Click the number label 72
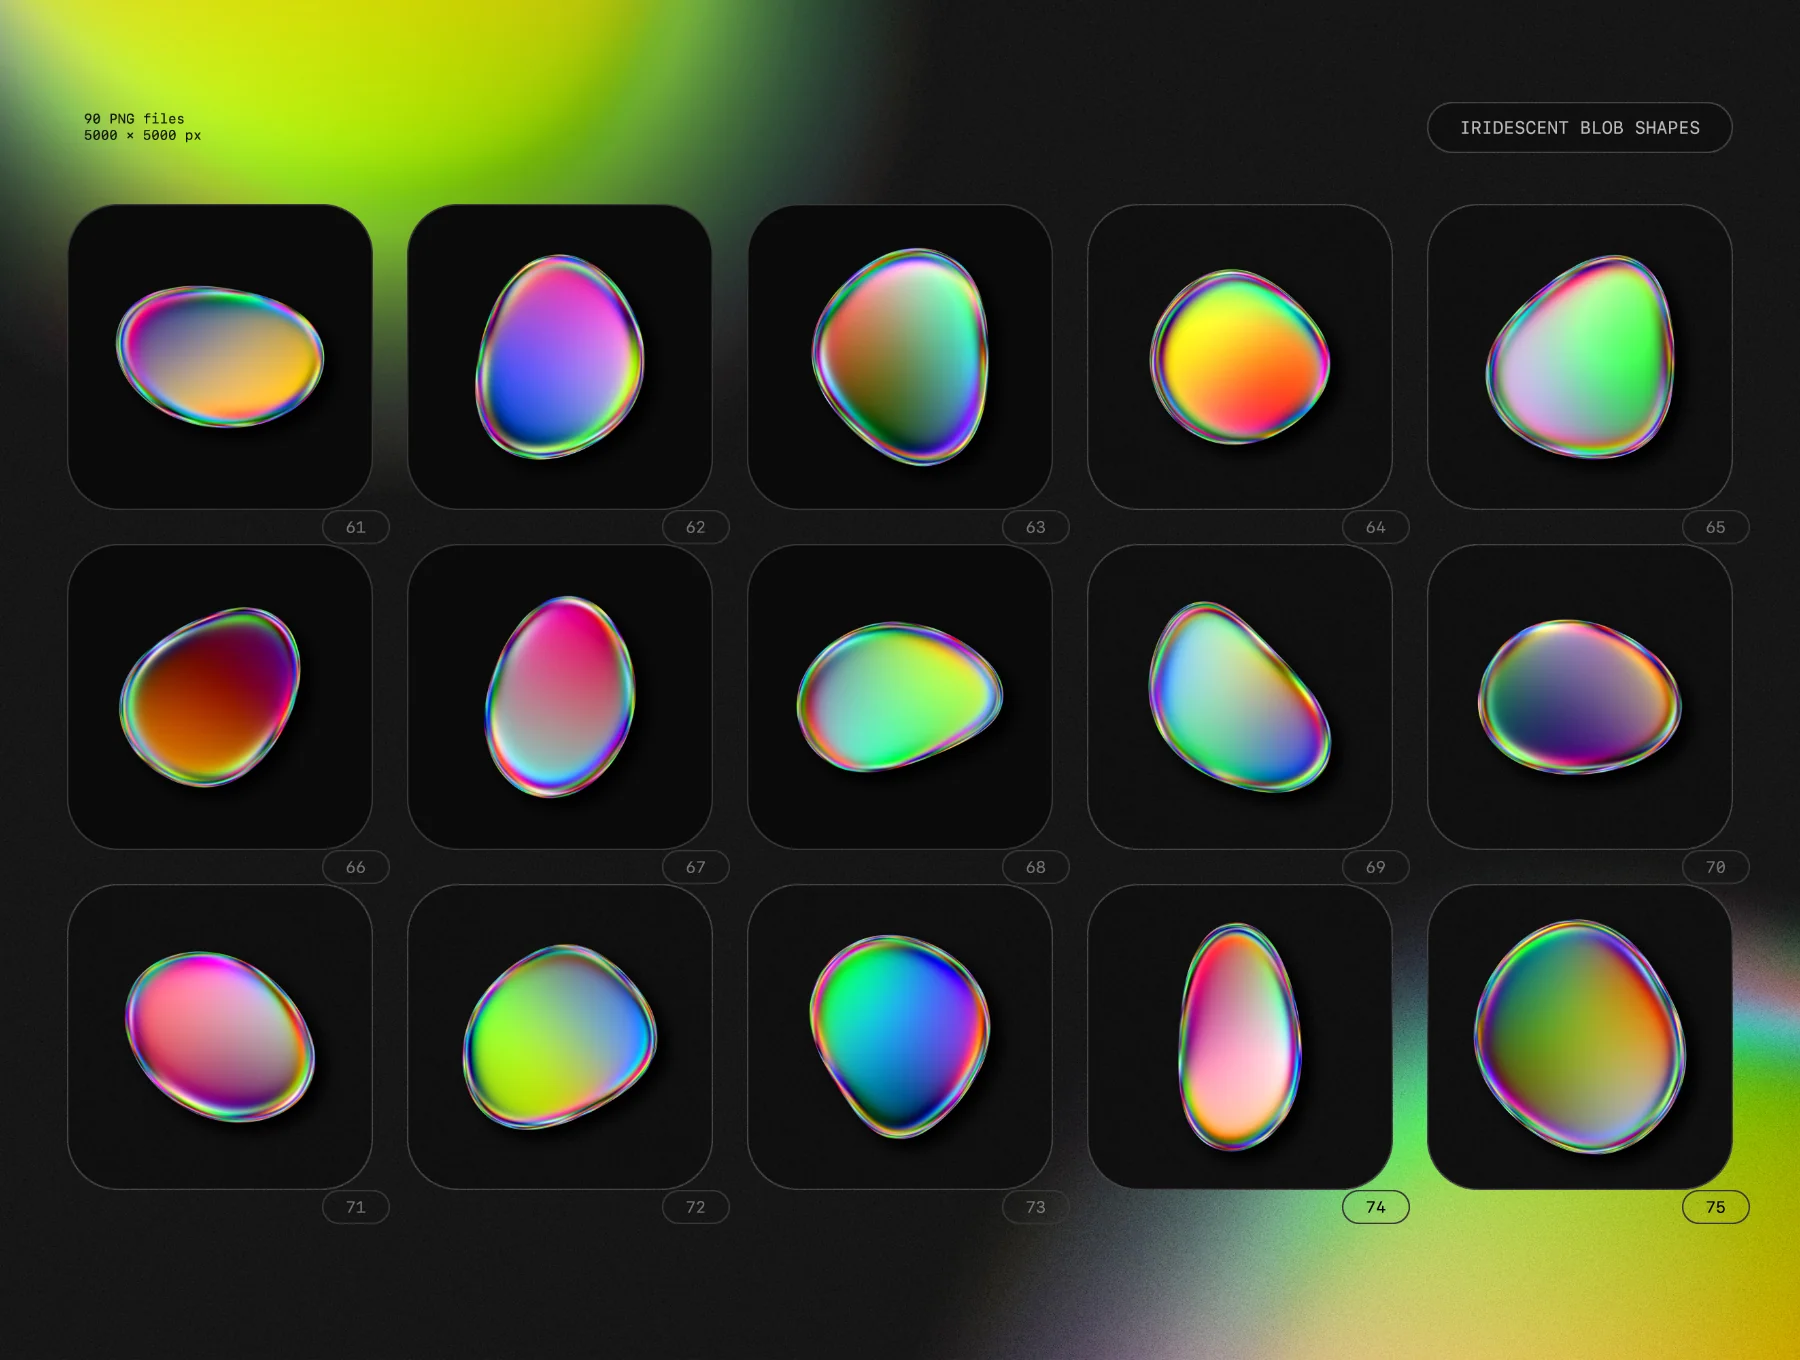Screen dimensions: 1800x1360 (x=696, y=1207)
